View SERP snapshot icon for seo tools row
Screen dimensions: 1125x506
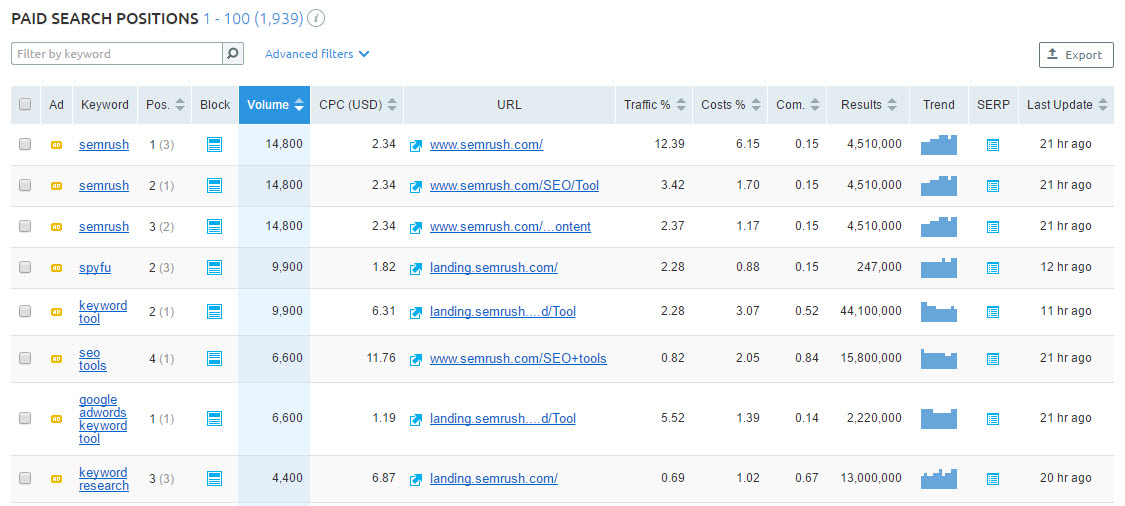point(993,359)
